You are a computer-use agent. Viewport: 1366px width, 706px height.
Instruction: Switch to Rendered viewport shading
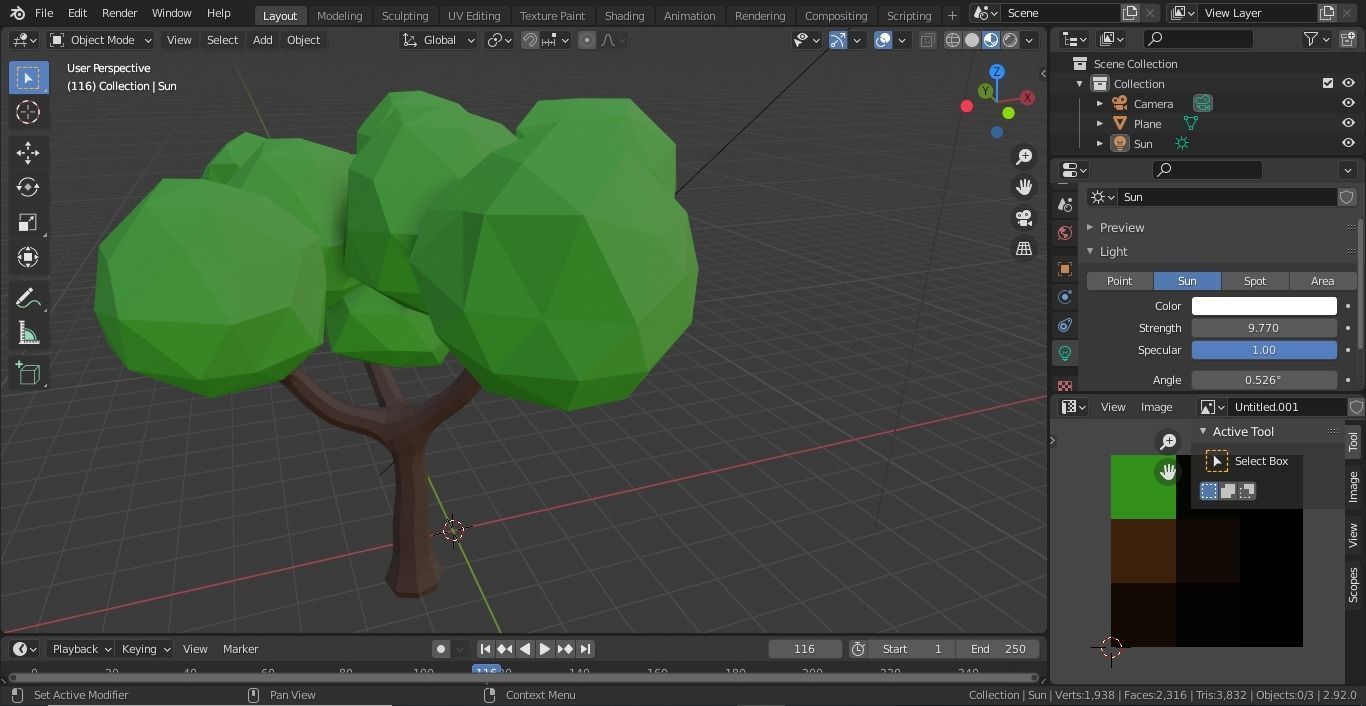coord(1010,39)
